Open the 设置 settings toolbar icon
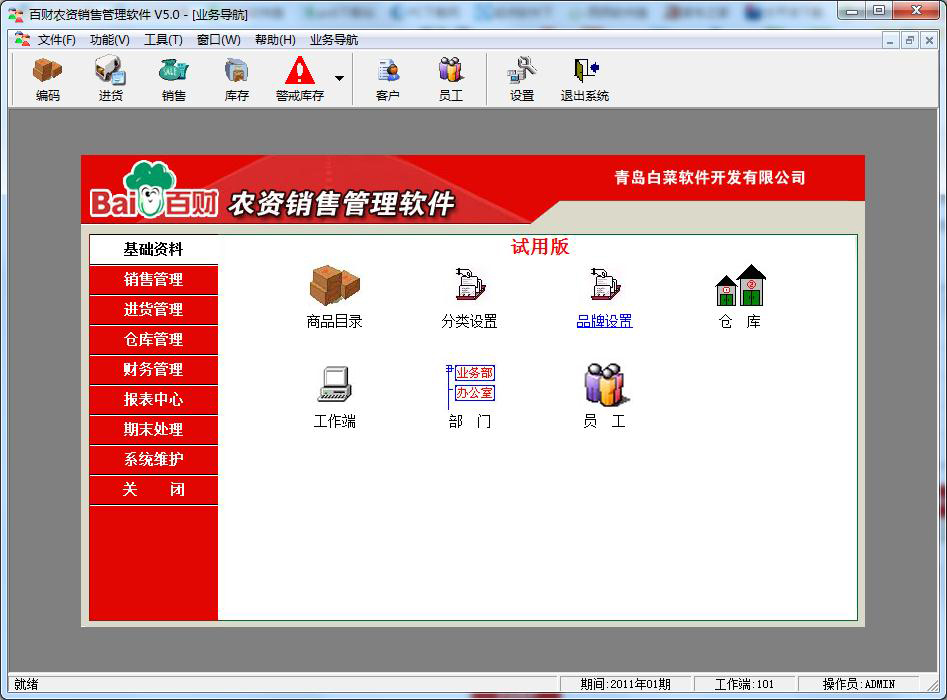Viewport: 947px width, 700px height. (522, 79)
